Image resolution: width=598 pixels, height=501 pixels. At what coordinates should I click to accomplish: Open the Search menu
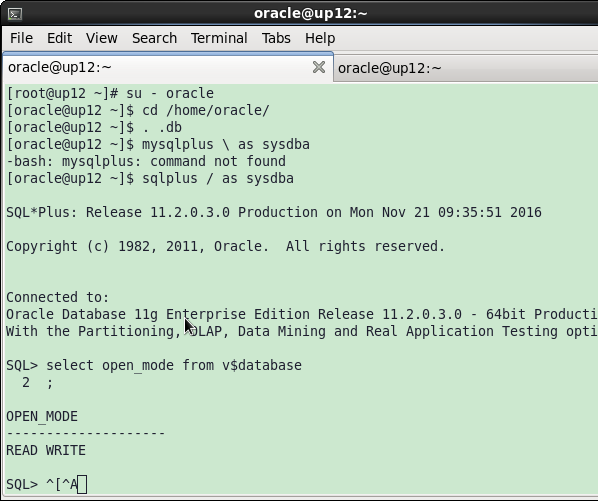click(x=154, y=38)
